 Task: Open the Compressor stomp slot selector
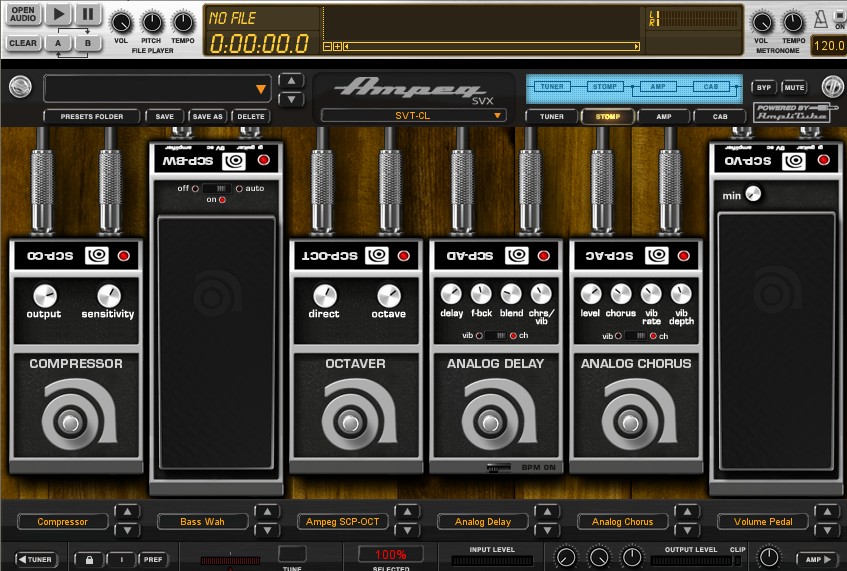(62, 522)
